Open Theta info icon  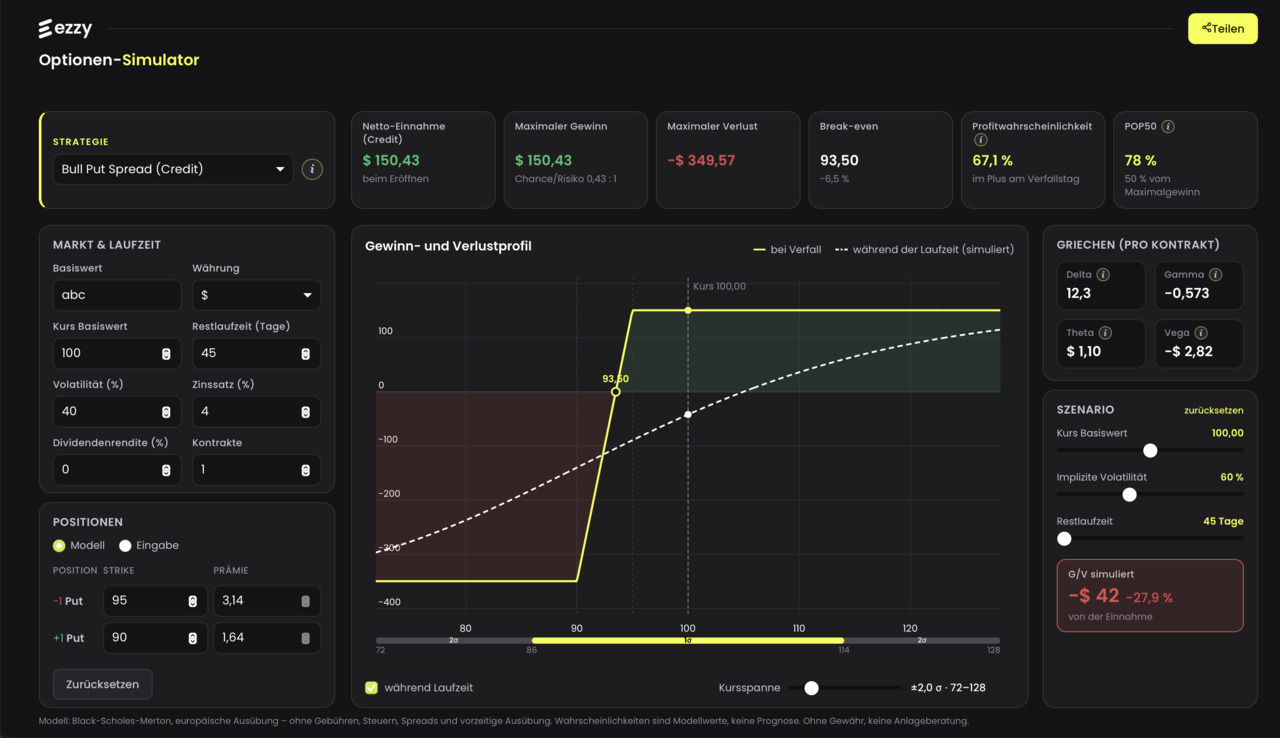[x=1105, y=333]
